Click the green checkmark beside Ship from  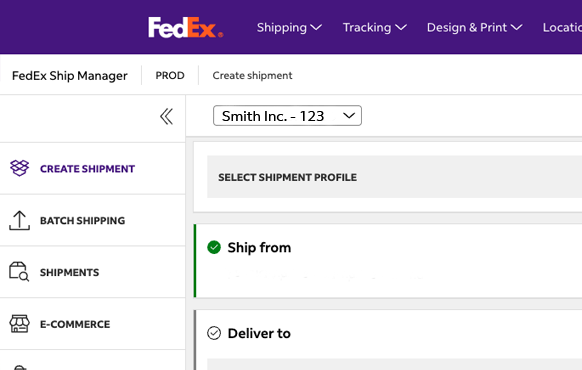coord(214,247)
